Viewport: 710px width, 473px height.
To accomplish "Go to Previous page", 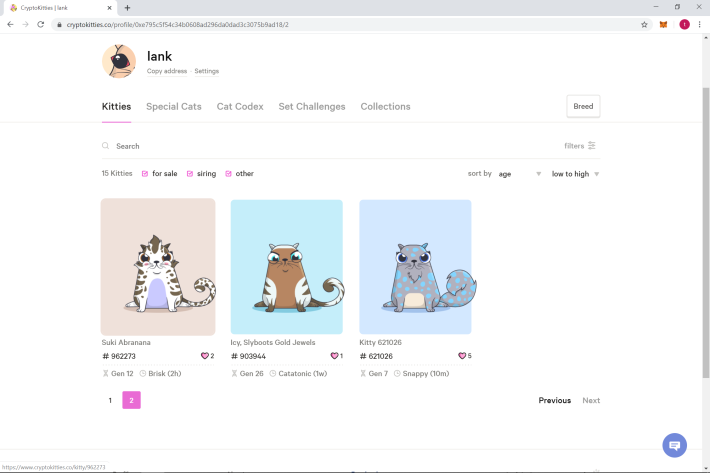I will point(555,400).
